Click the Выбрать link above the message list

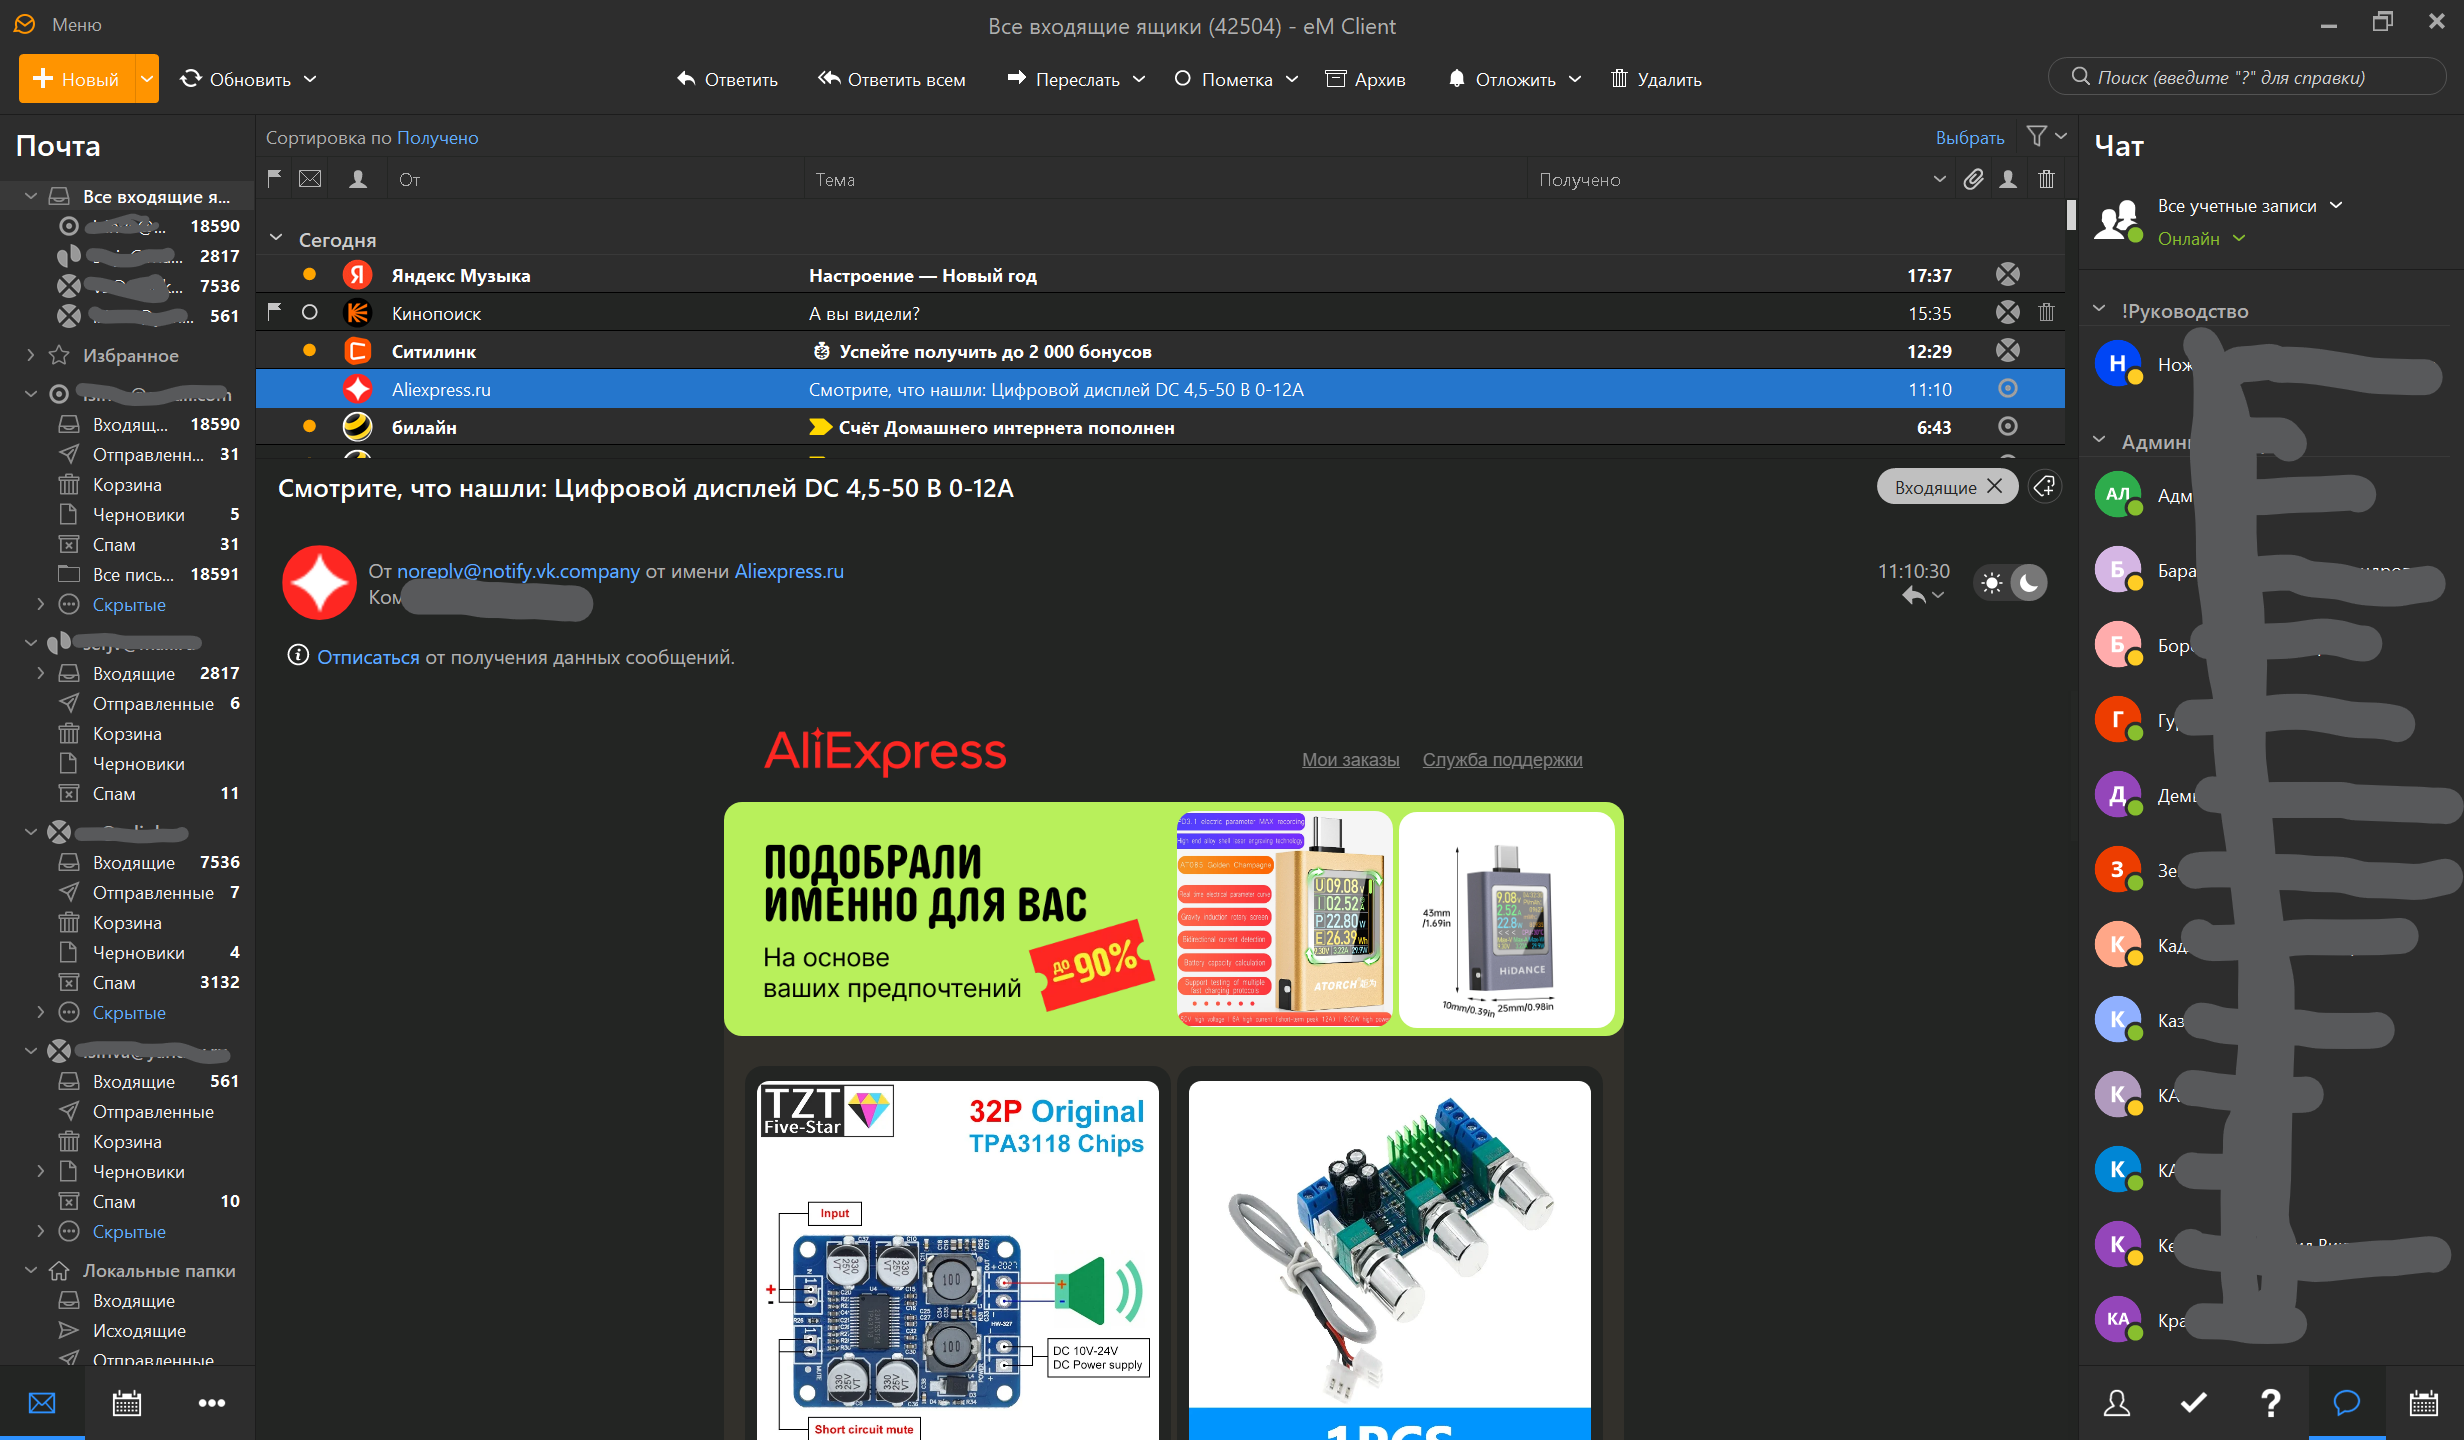(1969, 138)
